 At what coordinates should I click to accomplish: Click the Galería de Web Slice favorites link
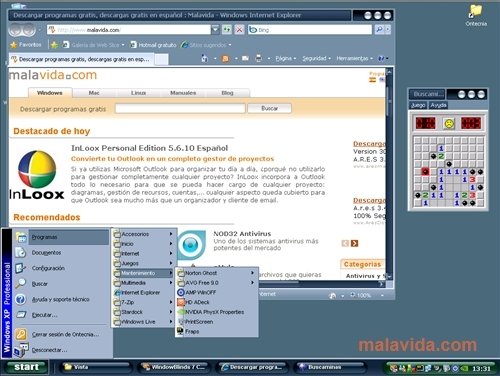point(94,45)
